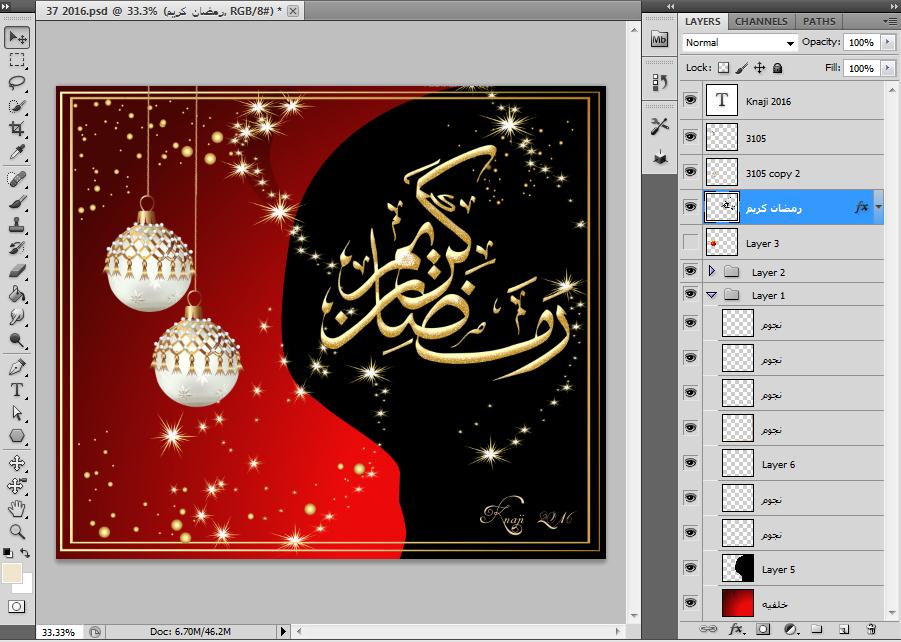Open the Normal blend mode dropdown

tap(740, 43)
